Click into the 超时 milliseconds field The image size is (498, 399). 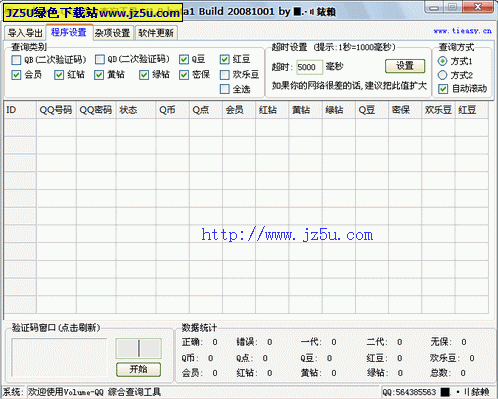pyautogui.click(x=309, y=67)
